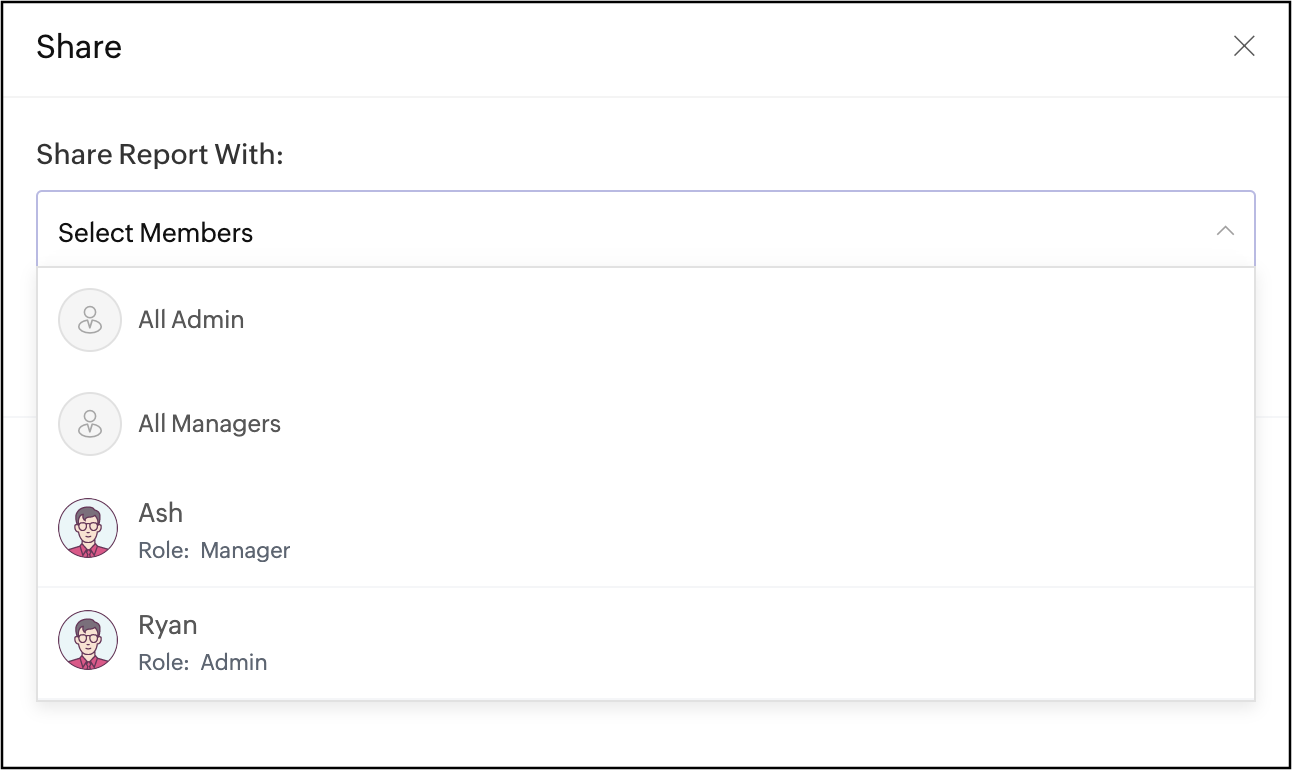This screenshot has height=770, width=1292.
Task: Collapse the member list using chevron arrow
Action: pos(1225,231)
